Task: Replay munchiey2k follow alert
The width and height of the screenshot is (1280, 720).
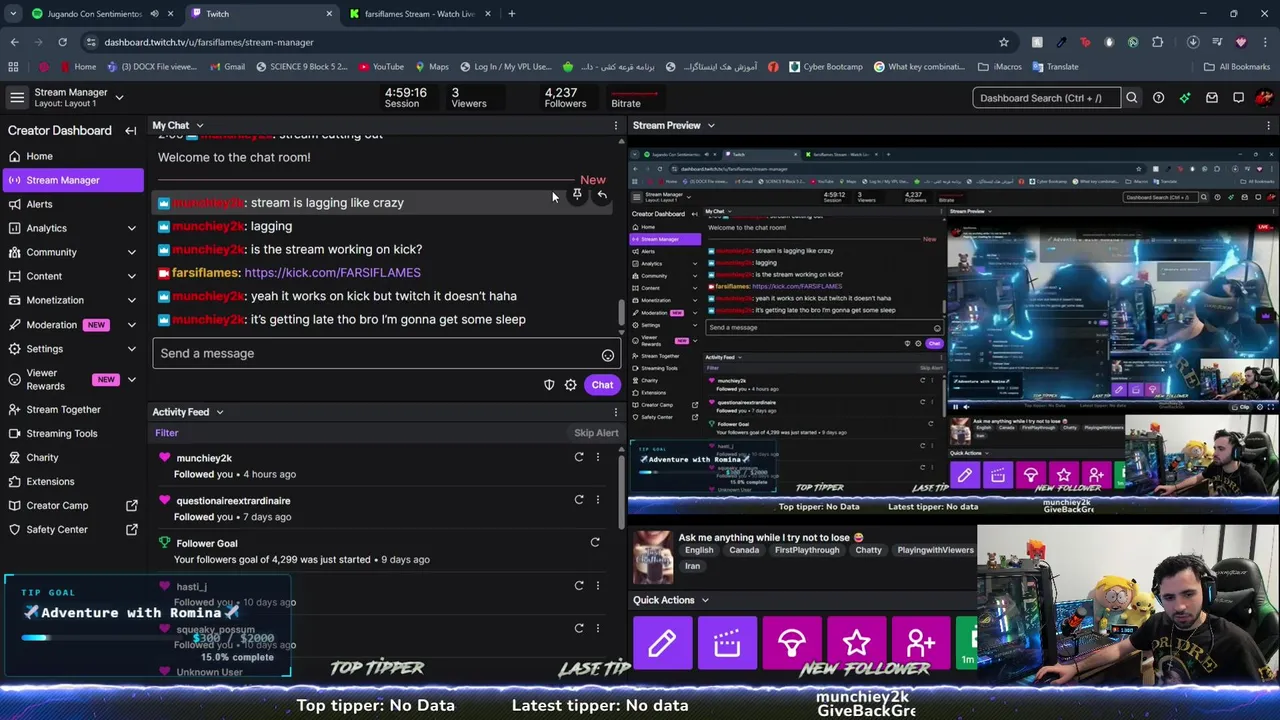Action: [579, 457]
